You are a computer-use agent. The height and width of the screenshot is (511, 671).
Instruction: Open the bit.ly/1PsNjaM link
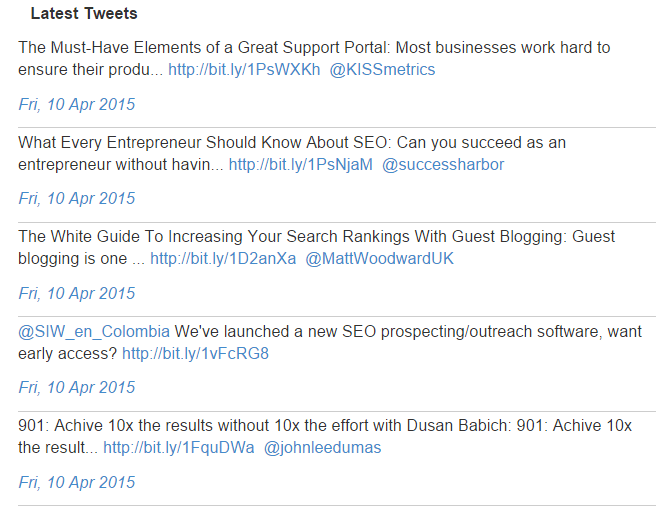click(x=300, y=165)
